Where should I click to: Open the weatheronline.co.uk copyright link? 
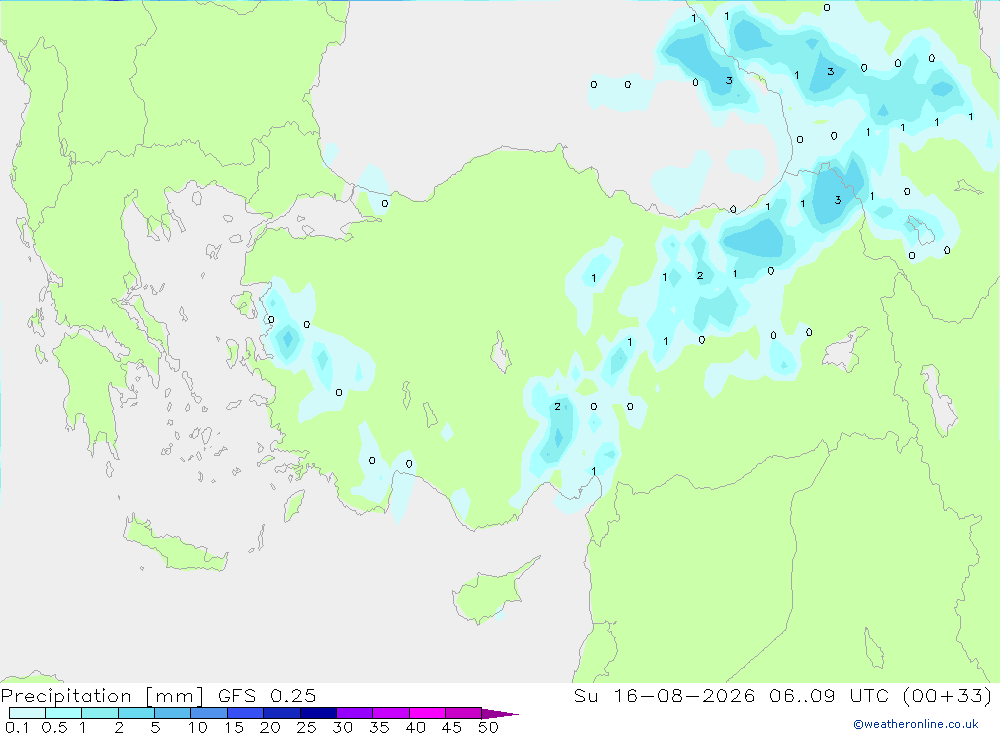coord(915,724)
